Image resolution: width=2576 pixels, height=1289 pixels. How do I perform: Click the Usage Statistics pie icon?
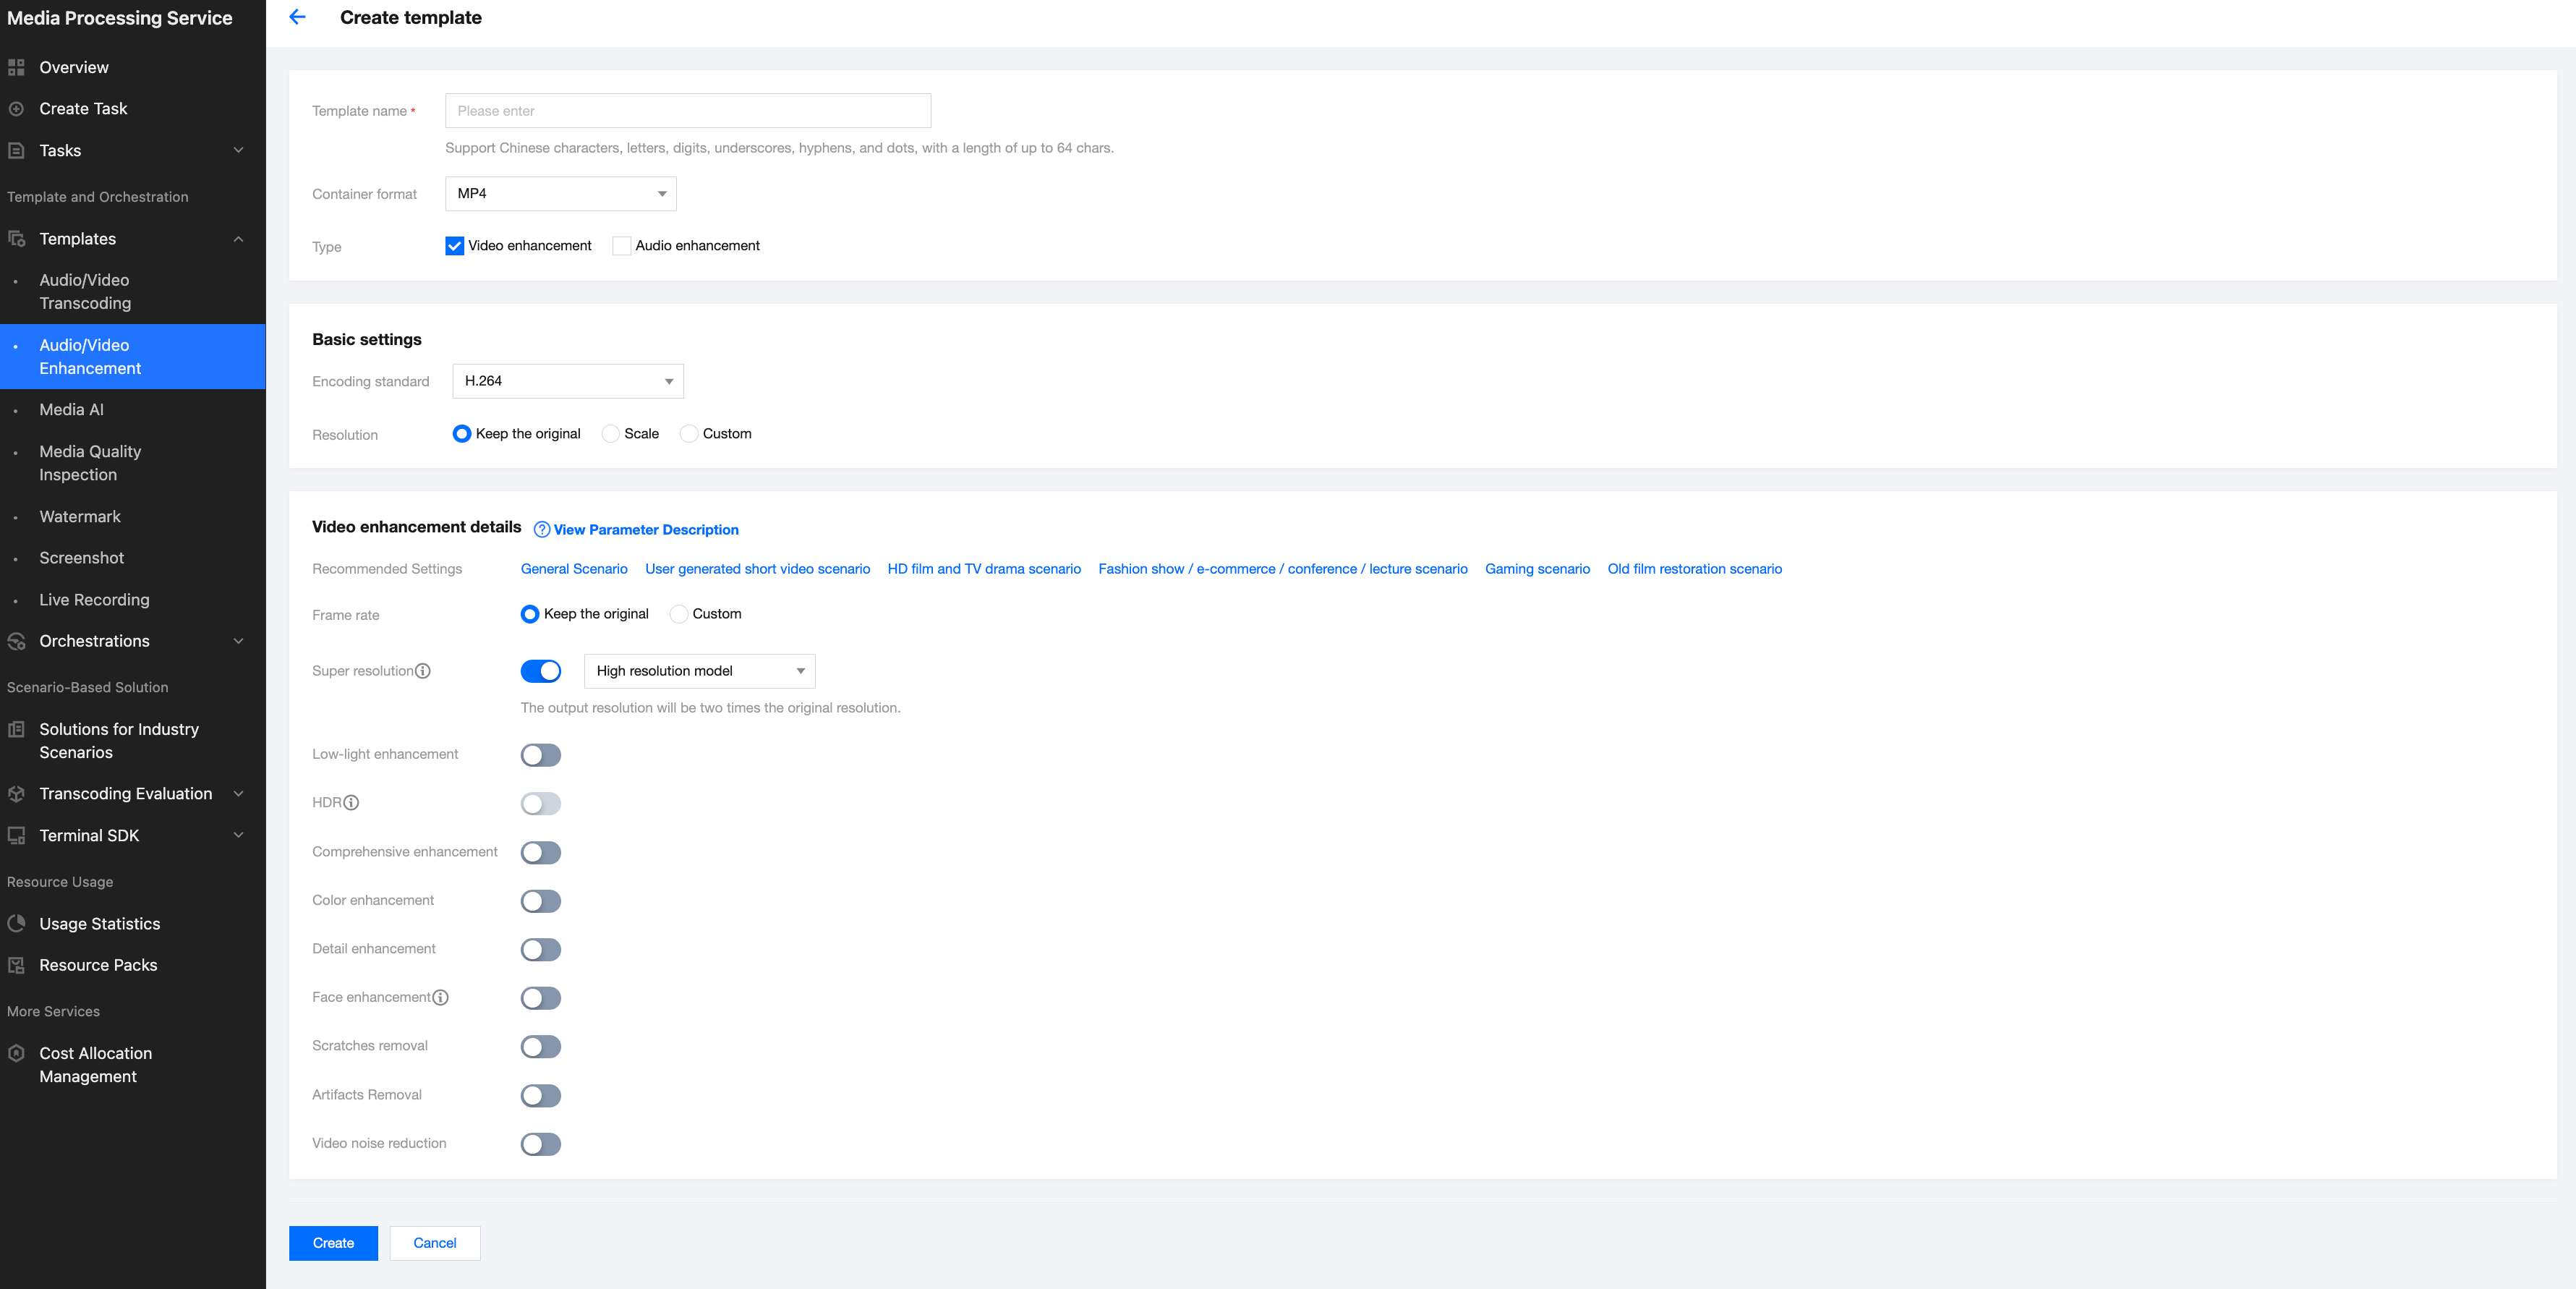click(x=16, y=924)
